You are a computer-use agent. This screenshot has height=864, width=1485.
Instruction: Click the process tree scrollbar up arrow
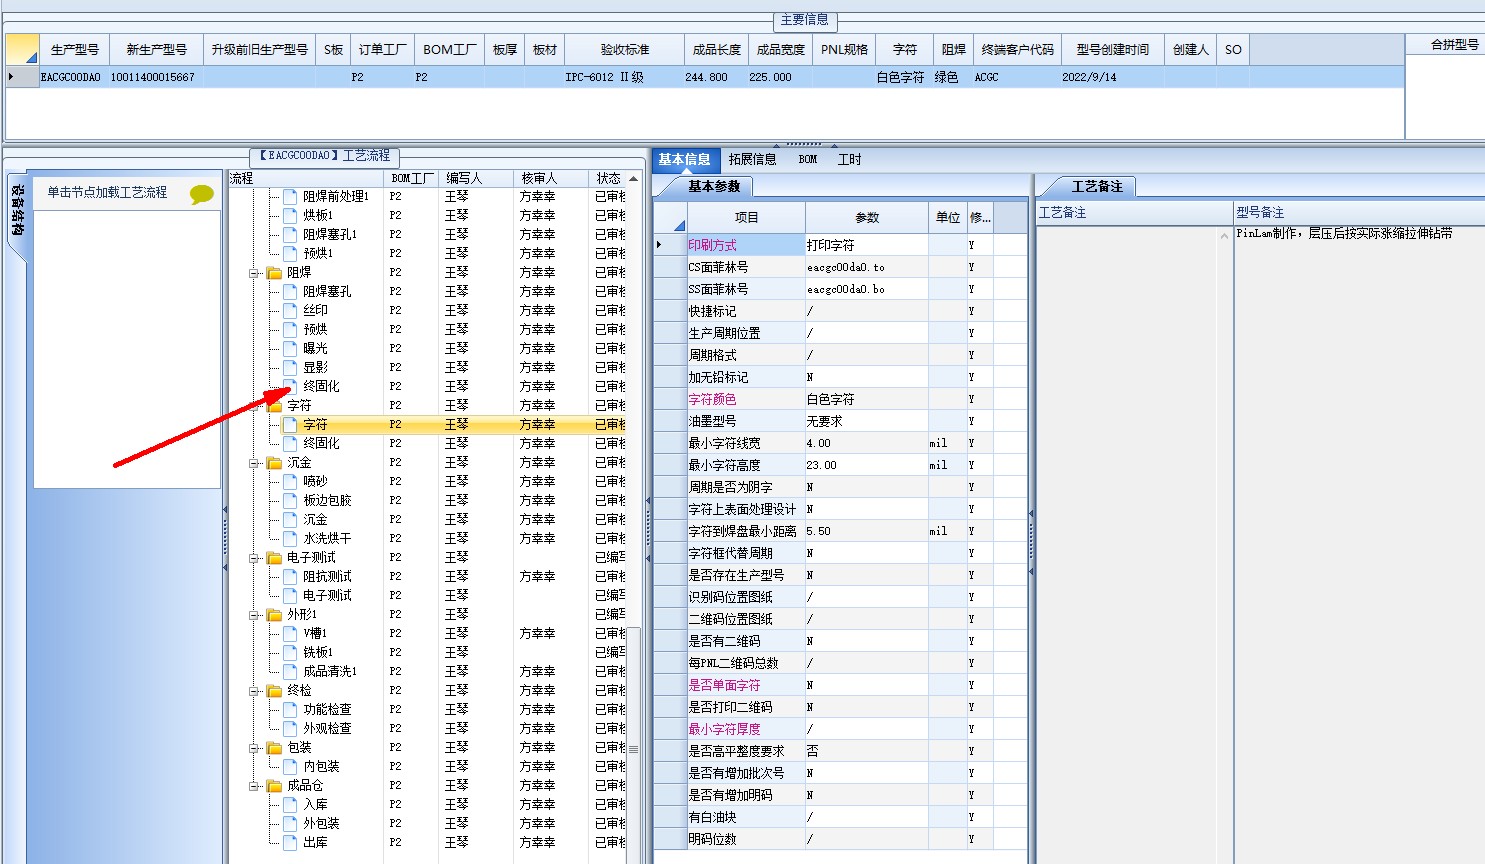click(633, 178)
